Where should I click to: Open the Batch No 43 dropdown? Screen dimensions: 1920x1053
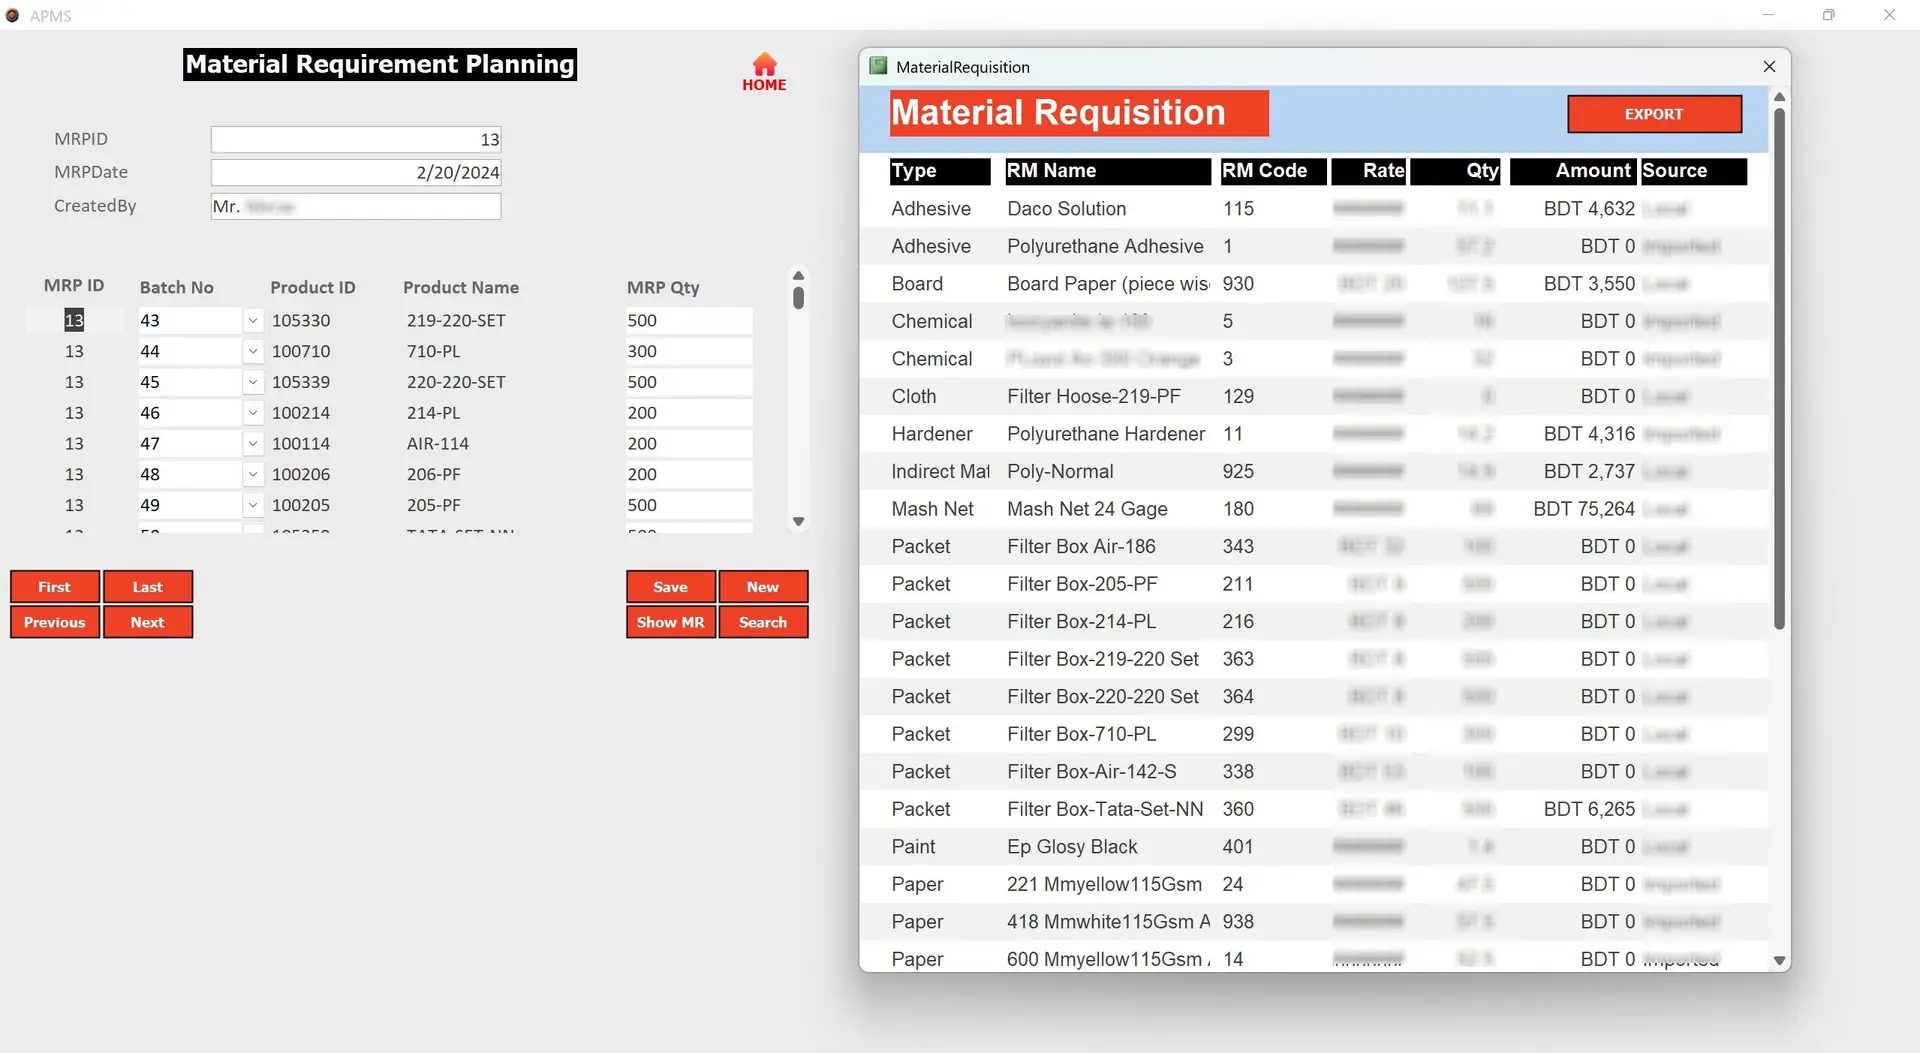(x=253, y=321)
